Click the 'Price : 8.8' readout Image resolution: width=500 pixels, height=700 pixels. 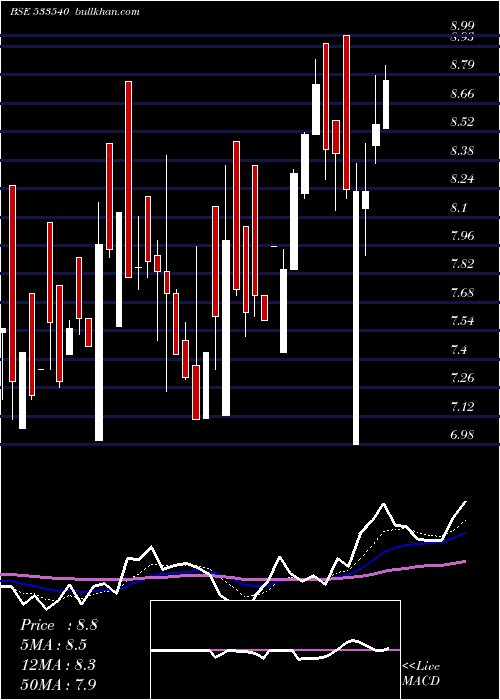(x=58, y=625)
